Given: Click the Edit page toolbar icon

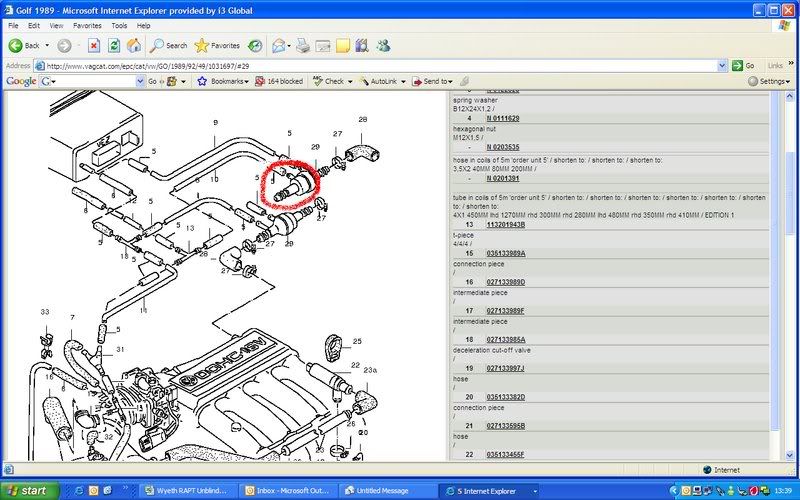Looking at the screenshot, I should [x=323, y=45].
